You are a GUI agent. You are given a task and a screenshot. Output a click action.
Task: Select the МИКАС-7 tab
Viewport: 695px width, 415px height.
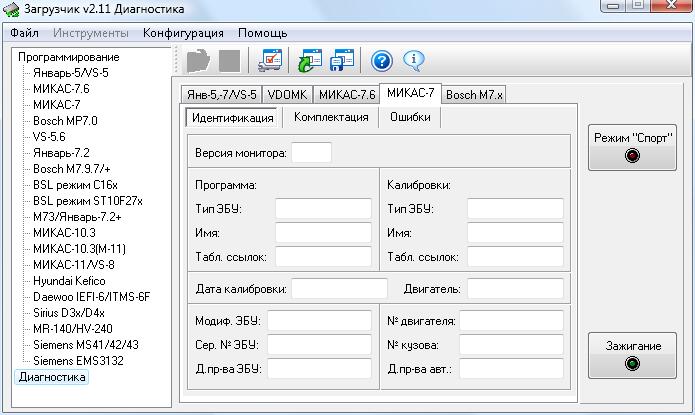tap(410, 93)
